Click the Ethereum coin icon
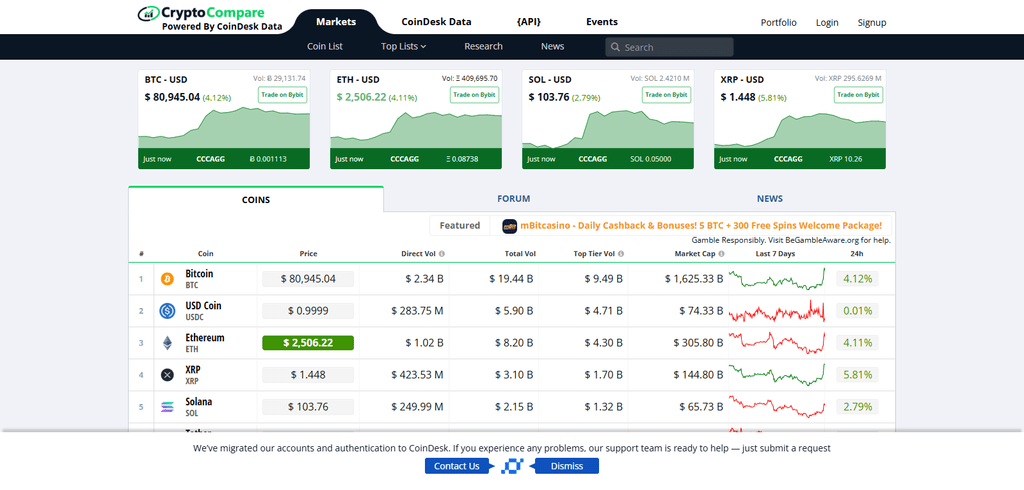 (x=167, y=343)
